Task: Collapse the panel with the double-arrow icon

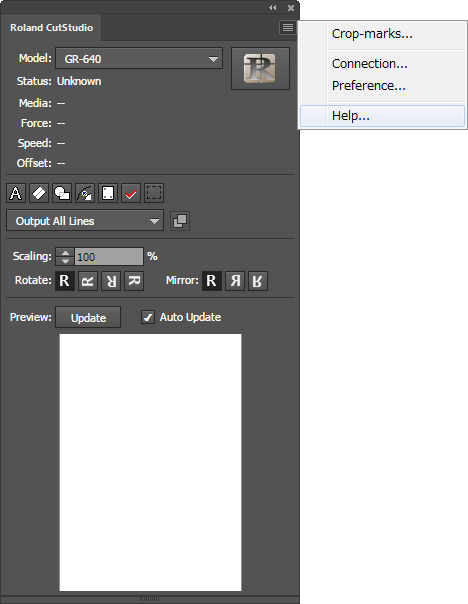Action: coord(273,8)
